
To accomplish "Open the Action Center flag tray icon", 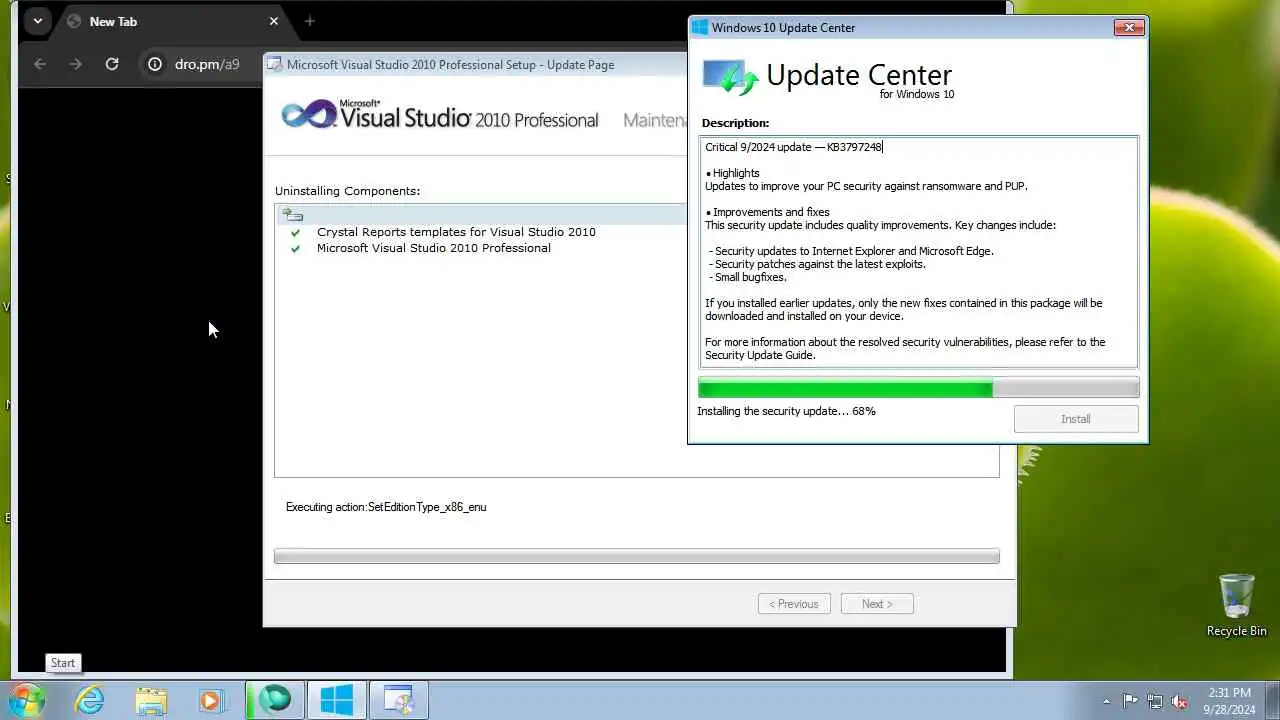I will [x=1130, y=701].
